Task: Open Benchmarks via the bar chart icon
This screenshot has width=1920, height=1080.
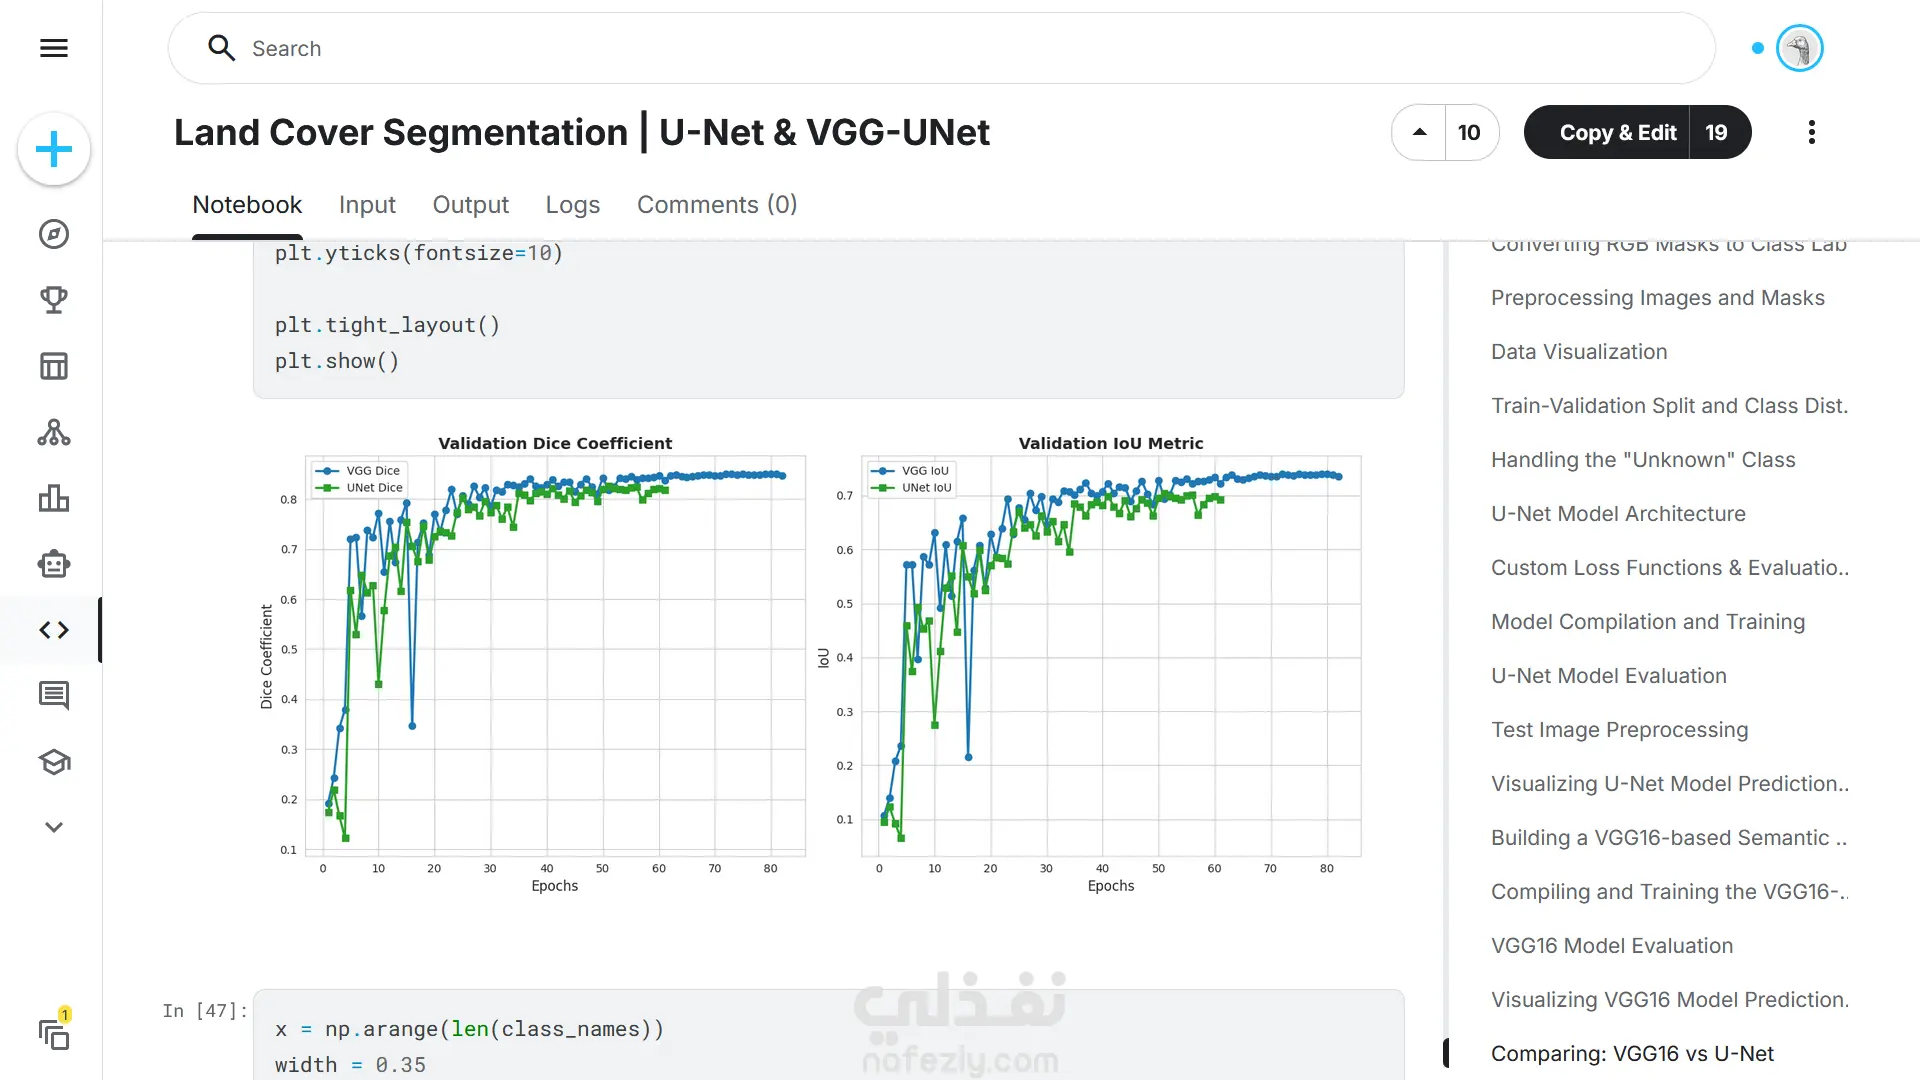Action: point(54,498)
